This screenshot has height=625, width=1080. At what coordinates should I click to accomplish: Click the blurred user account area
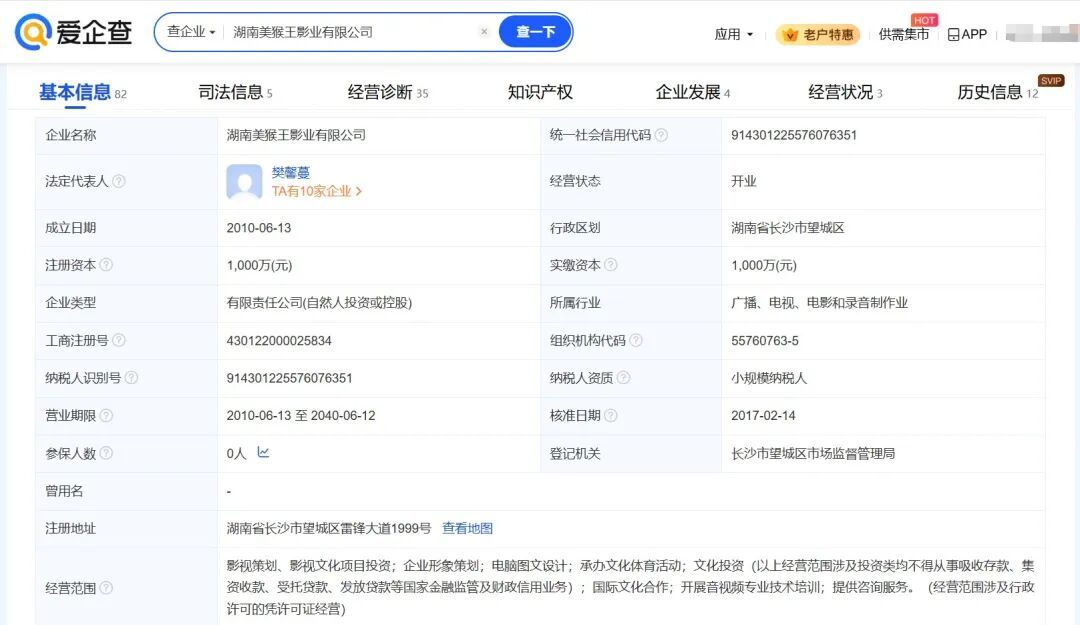(1041, 33)
